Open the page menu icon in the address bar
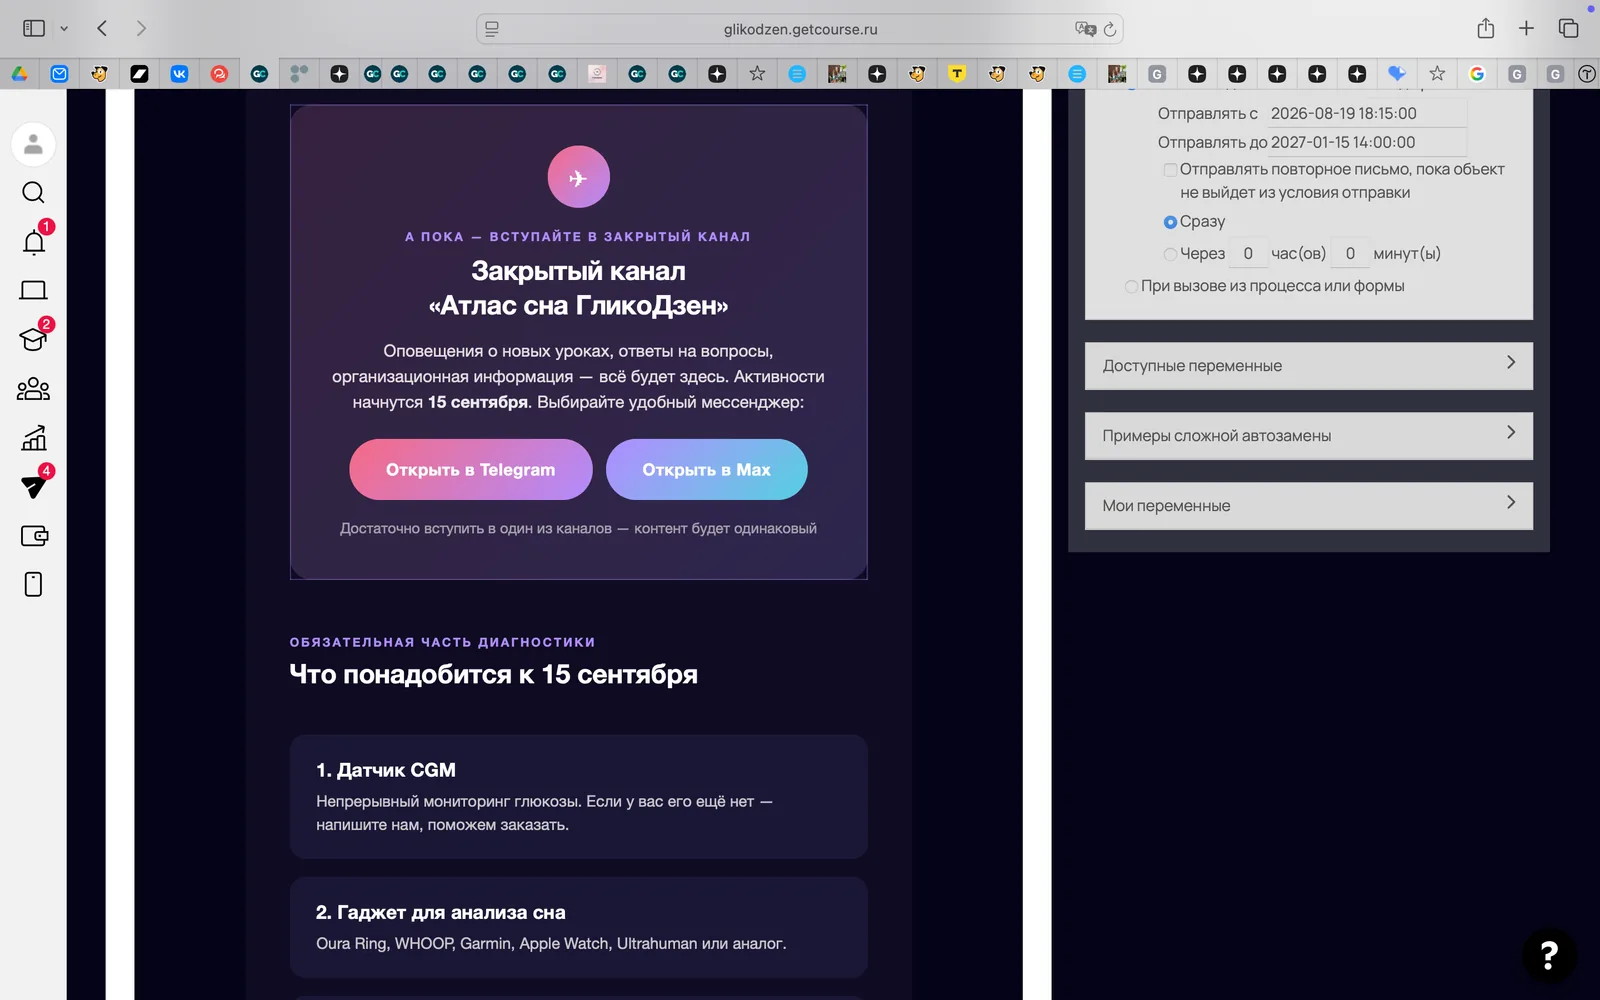The width and height of the screenshot is (1600, 1000). pyautogui.click(x=492, y=29)
